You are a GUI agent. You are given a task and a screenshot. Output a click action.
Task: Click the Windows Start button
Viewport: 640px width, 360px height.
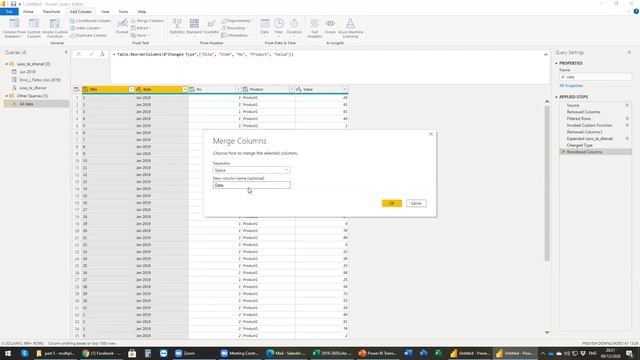pyautogui.click(x=8, y=353)
